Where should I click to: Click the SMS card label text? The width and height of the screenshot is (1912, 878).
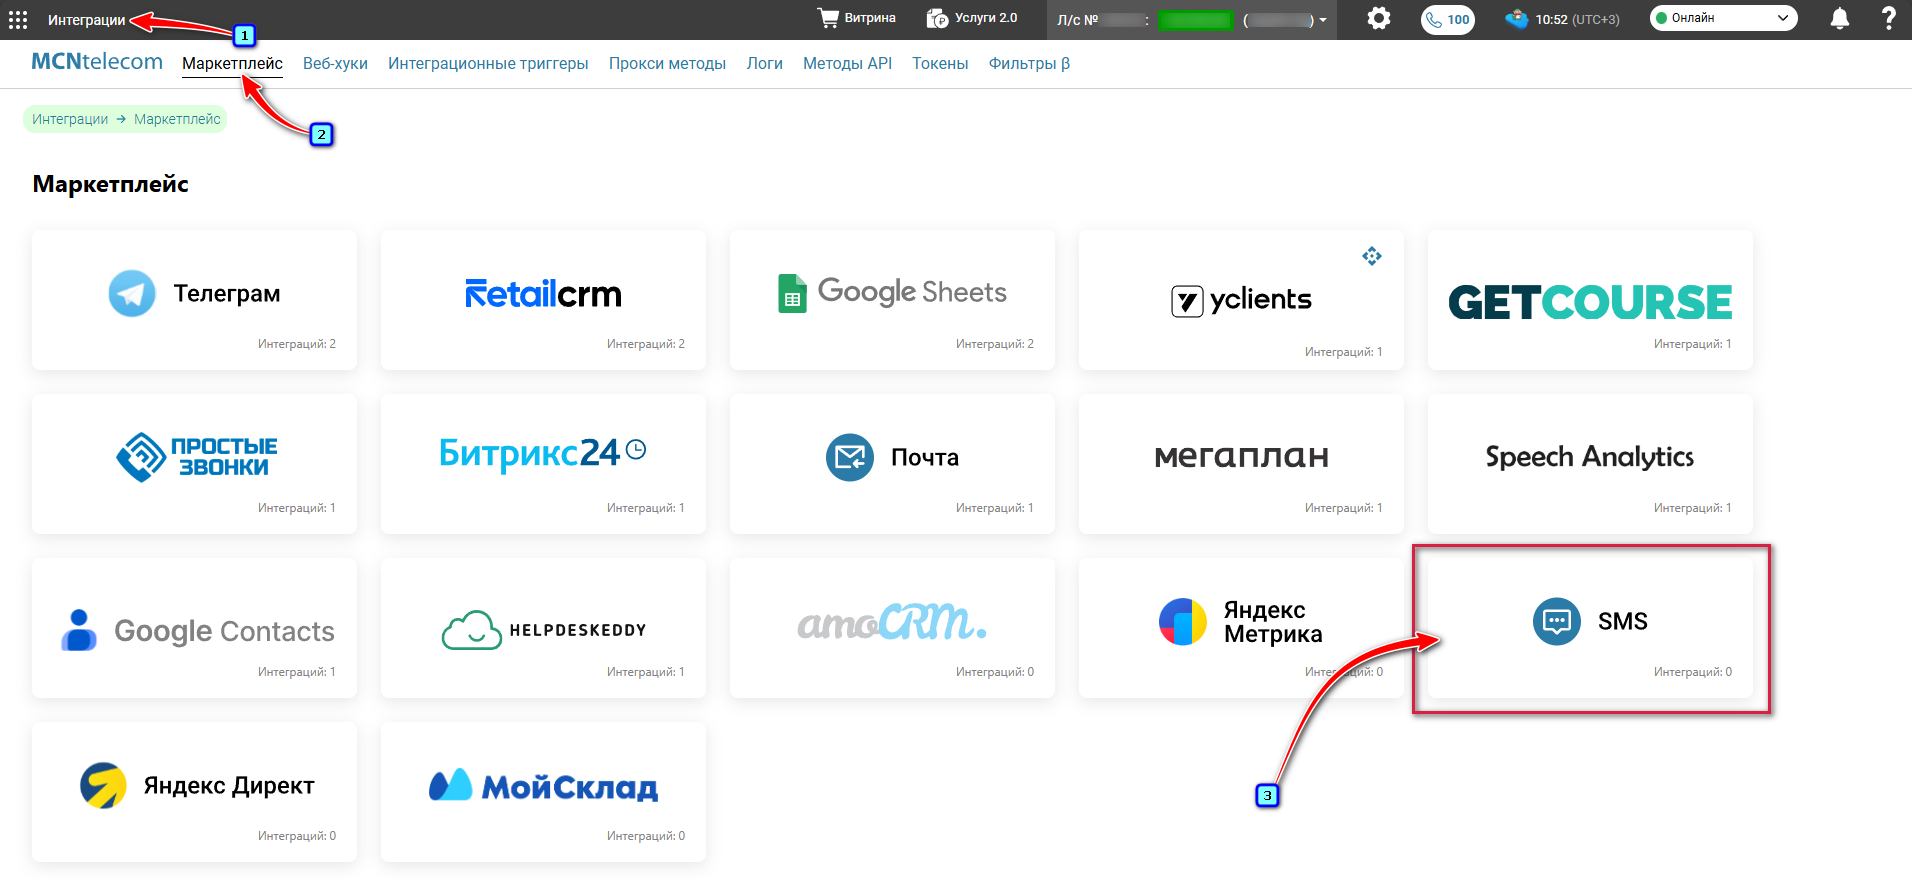(1622, 621)
